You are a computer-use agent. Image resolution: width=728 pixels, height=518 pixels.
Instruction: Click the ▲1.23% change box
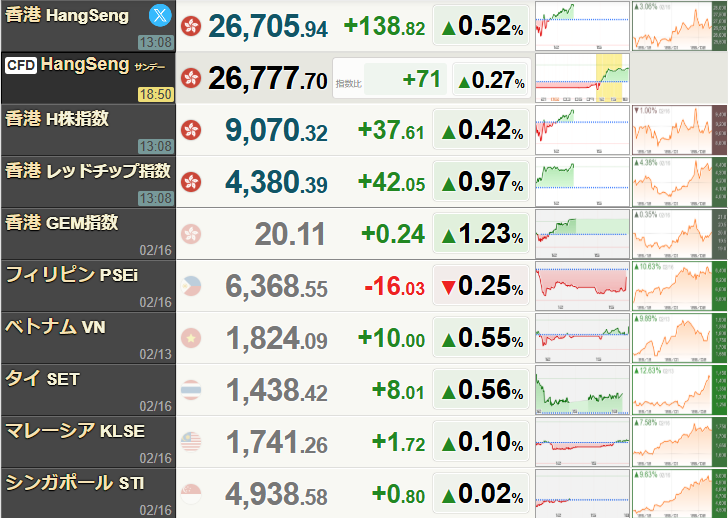pyautogui.click(x=481, y=233)
